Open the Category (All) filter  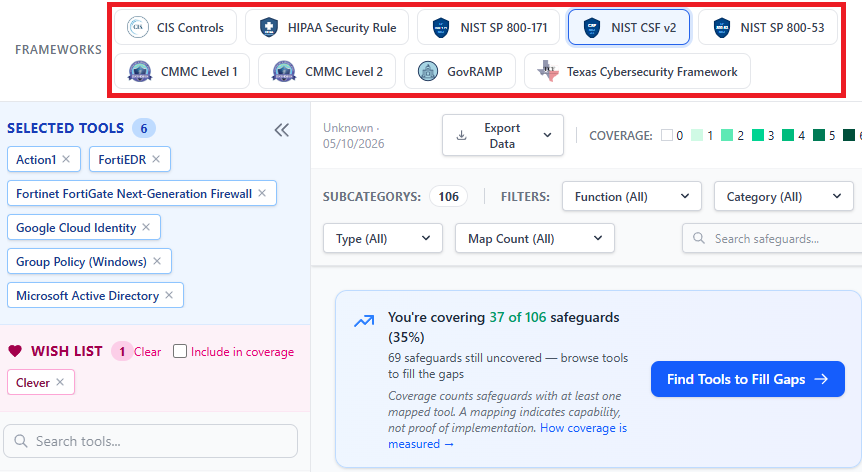(783, 196)
